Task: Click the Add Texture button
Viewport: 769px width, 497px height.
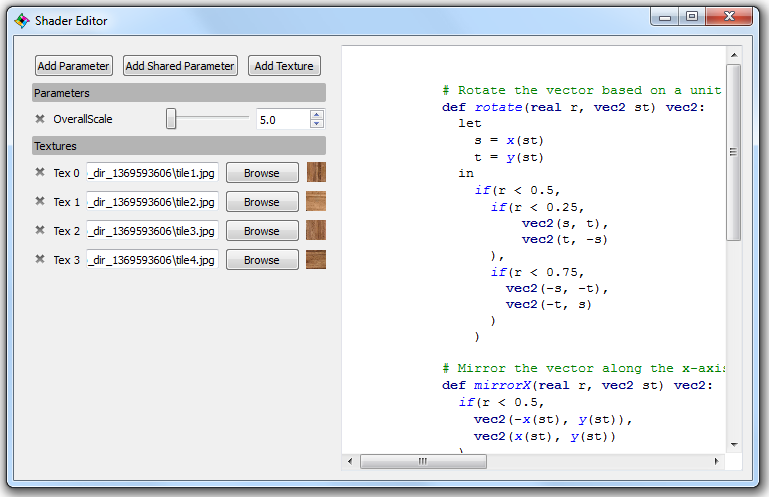Action: pos(284,66)
